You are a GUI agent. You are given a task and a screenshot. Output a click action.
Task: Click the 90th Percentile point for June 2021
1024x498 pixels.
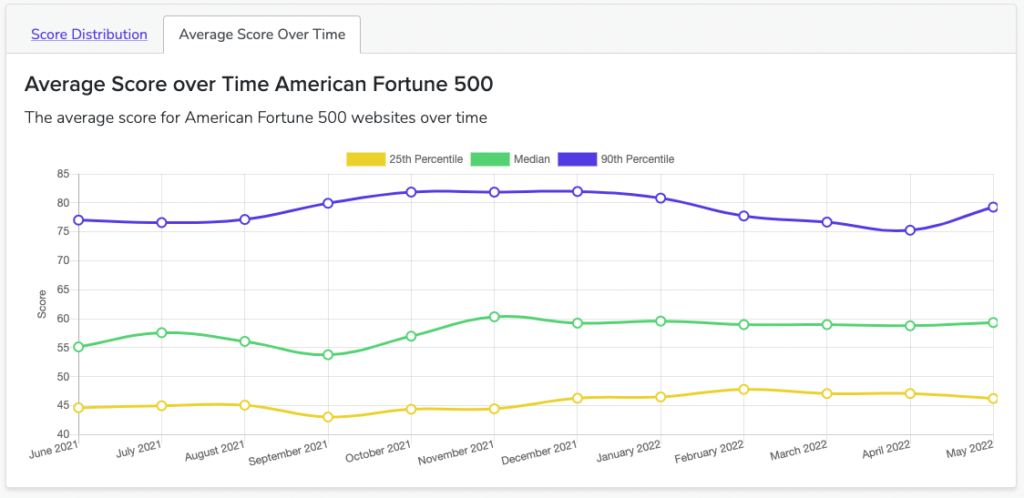coord(78,220)
